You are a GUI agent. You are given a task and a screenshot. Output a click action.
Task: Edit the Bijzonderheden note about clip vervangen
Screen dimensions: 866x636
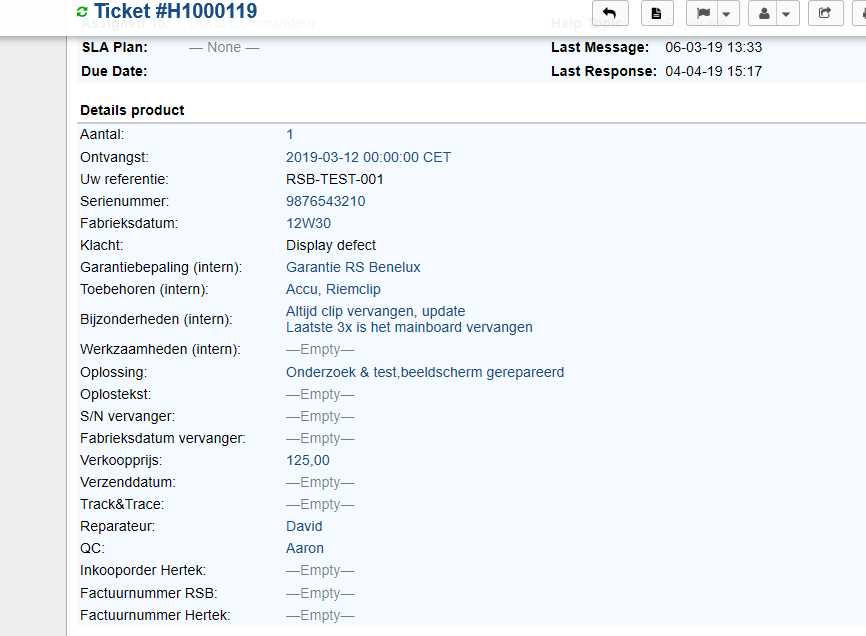pos(409,319)
